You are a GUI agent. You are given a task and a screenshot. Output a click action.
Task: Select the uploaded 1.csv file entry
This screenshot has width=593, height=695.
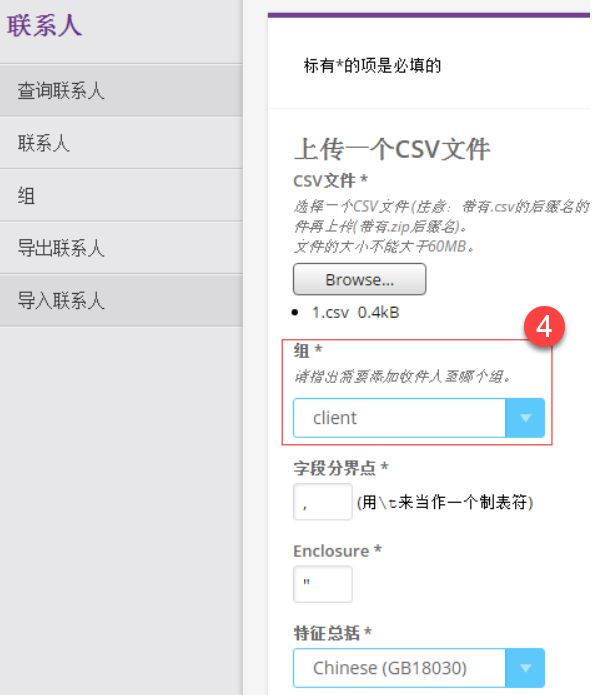click(x=356, y=312)
